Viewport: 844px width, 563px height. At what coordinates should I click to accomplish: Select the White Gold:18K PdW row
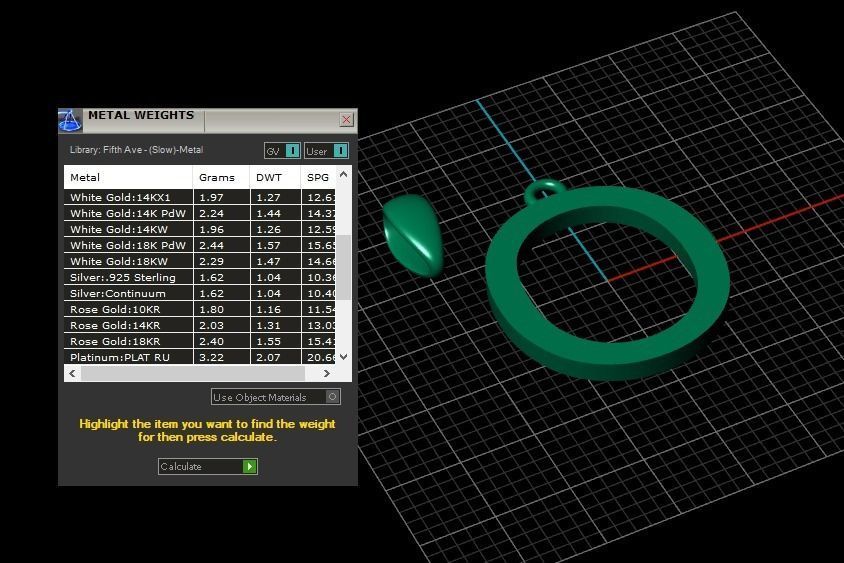(200, 245)
